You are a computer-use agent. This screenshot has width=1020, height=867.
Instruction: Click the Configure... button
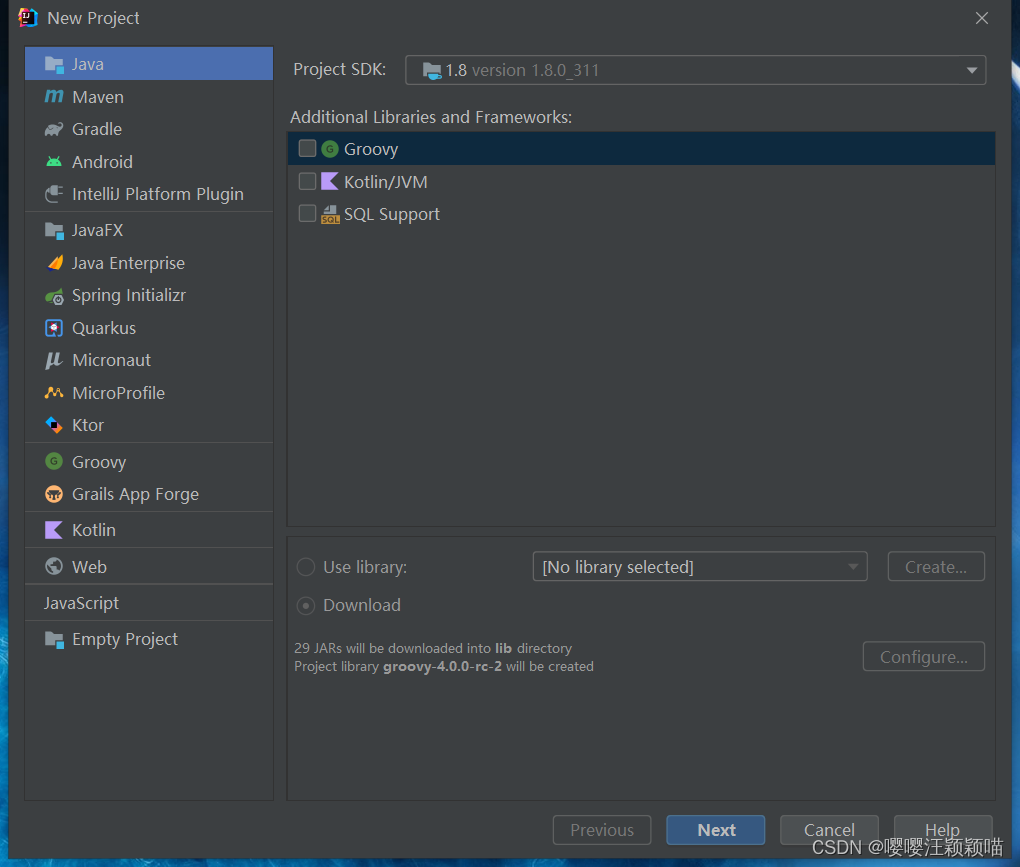[924, 657]
